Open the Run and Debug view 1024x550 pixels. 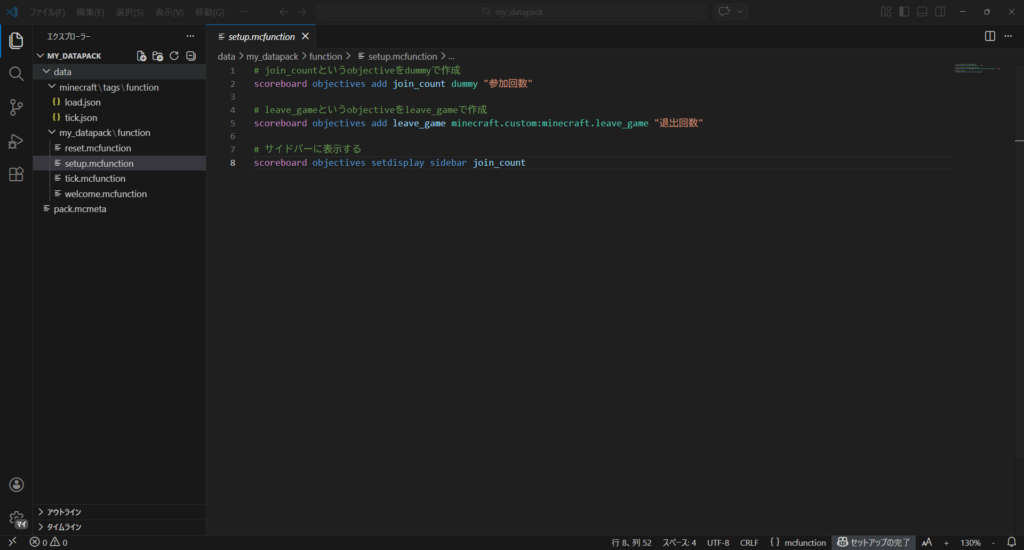[x=16, y=141]
